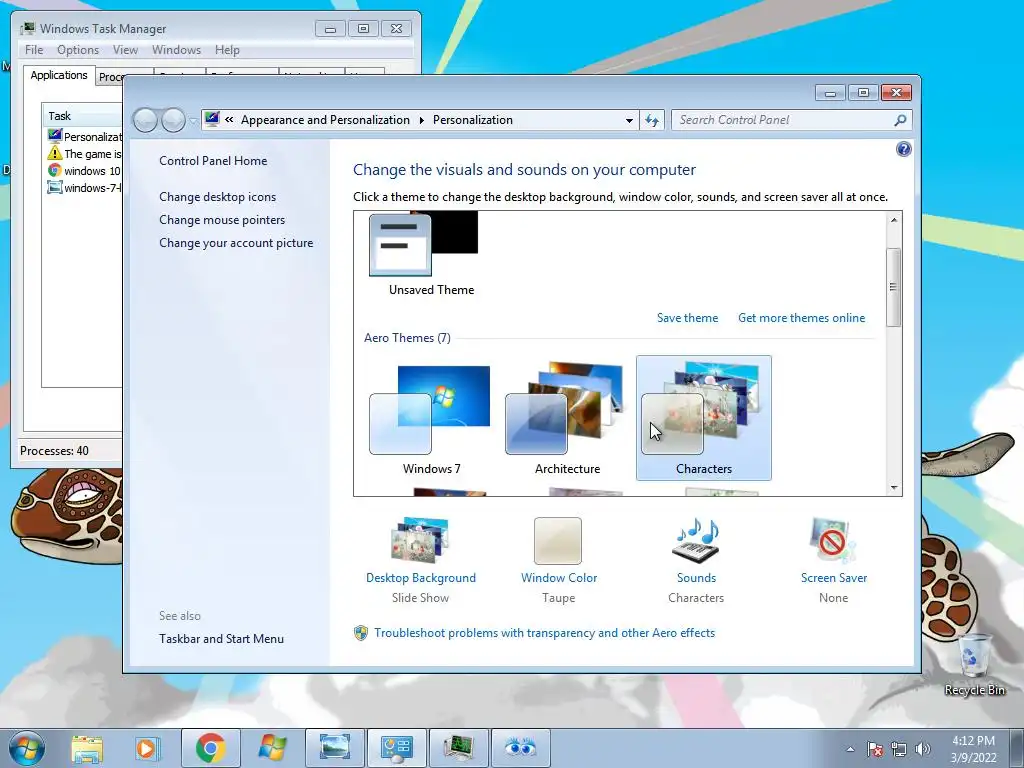Click Appearance and Personalization breadcrumb
This screenshot has width=1024, height=768.
[325, 120]
